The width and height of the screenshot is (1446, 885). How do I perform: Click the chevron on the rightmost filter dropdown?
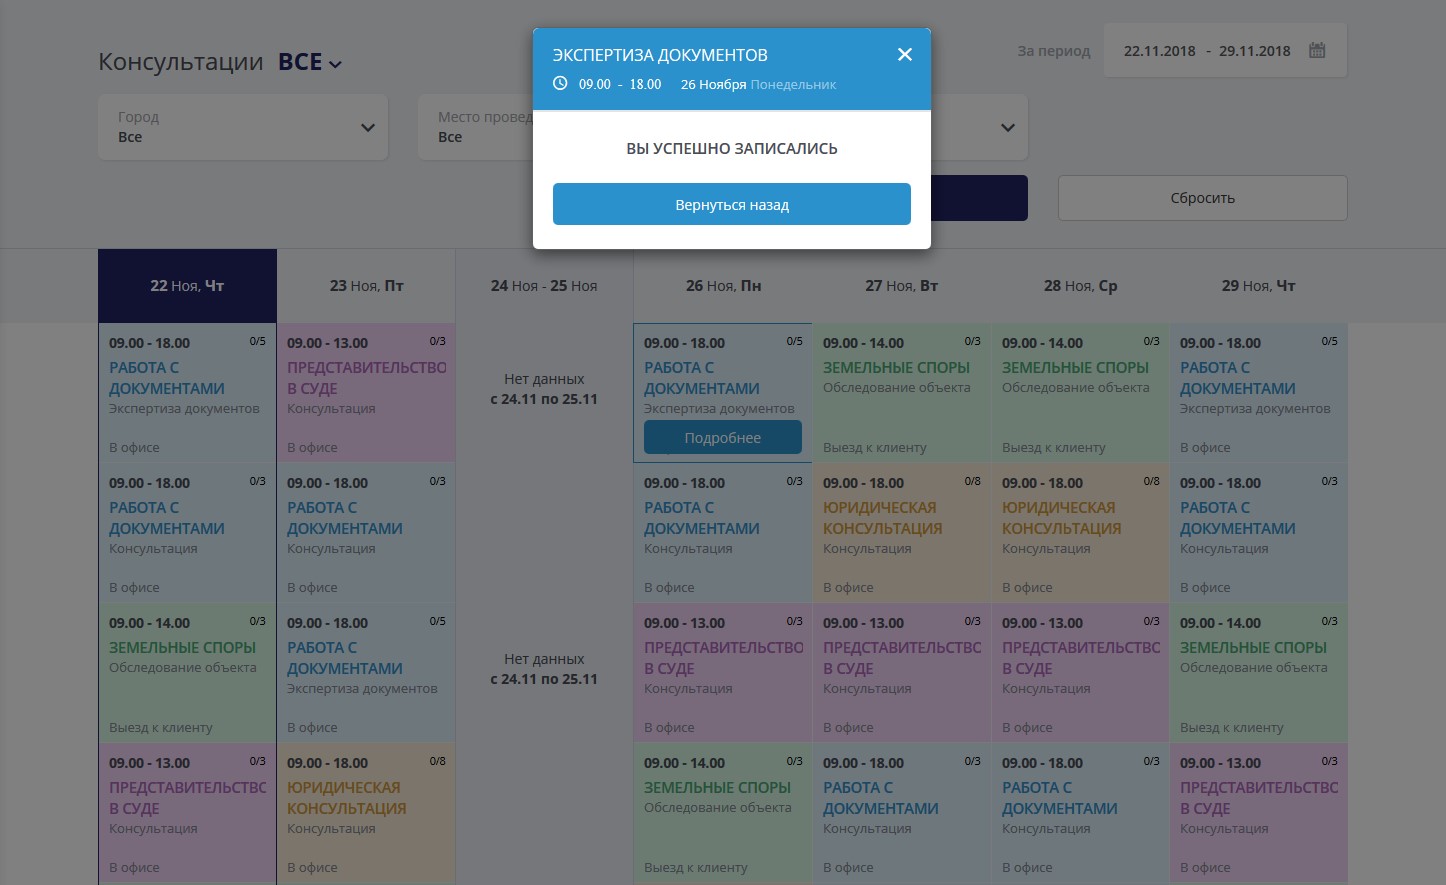[1007, 127]
